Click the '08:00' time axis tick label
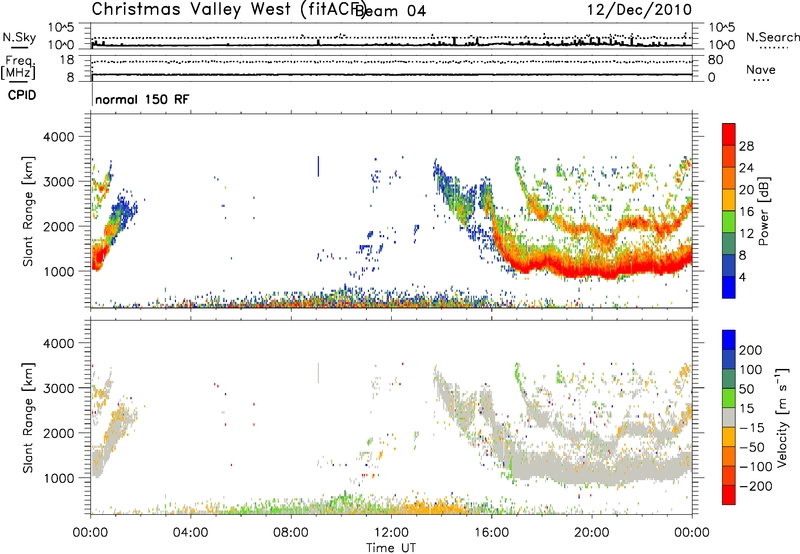This screenshot has height=554, width=800. tap(291, 533)
